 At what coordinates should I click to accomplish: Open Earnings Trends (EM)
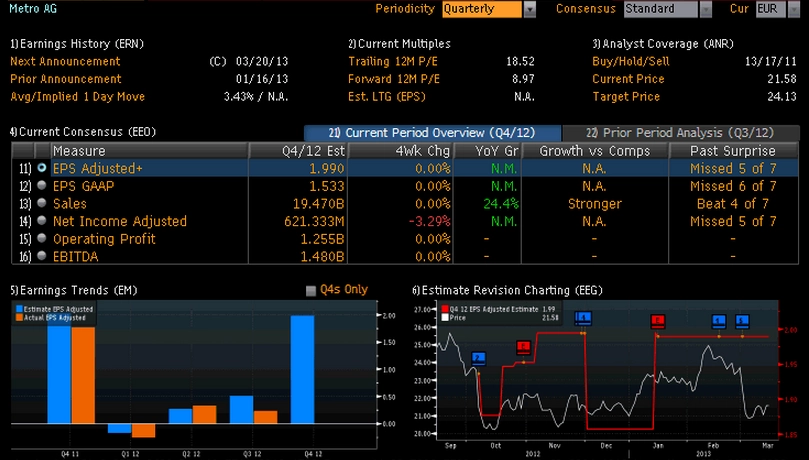[74, 290]
